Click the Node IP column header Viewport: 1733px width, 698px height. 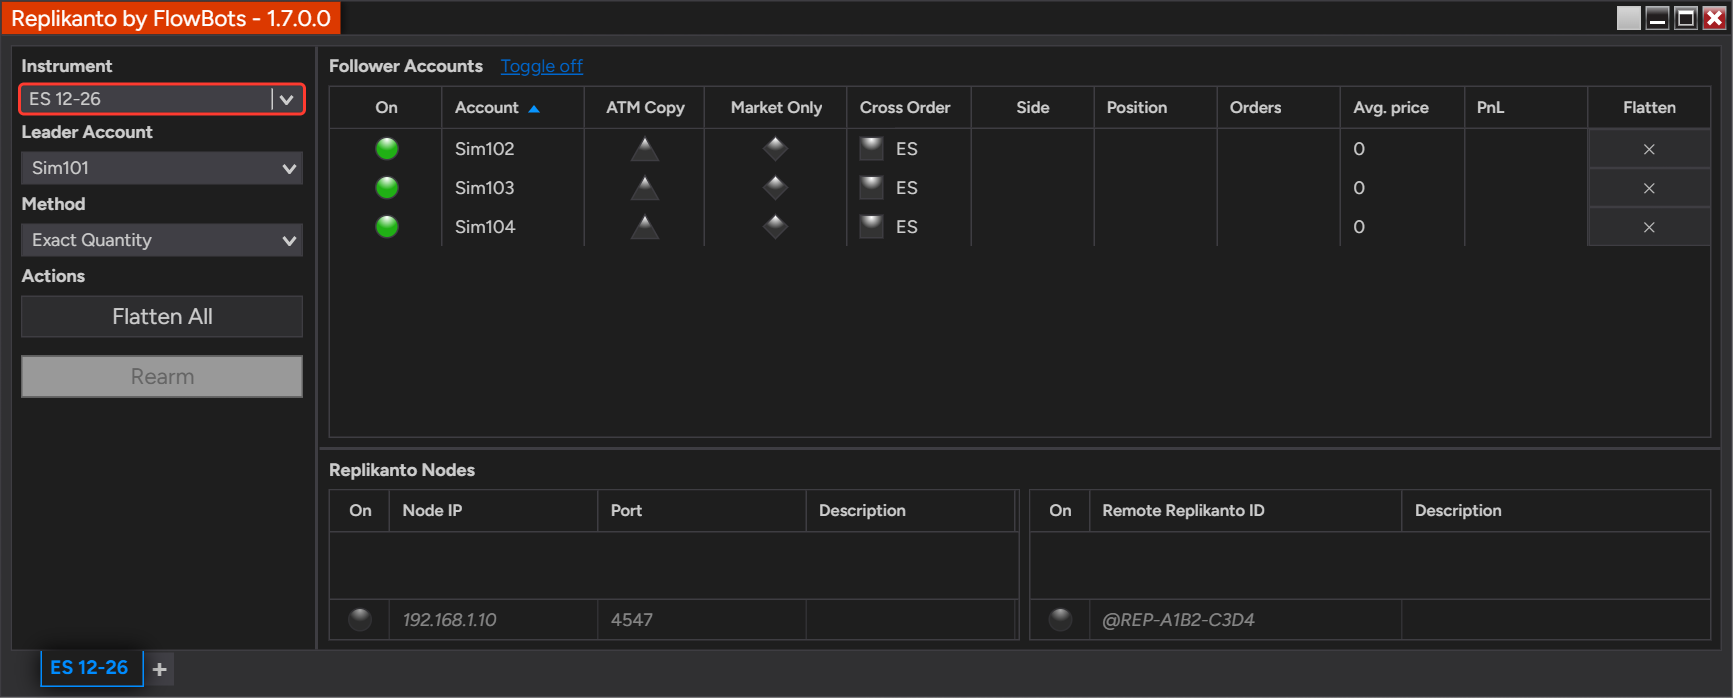(x=493, y=510)
